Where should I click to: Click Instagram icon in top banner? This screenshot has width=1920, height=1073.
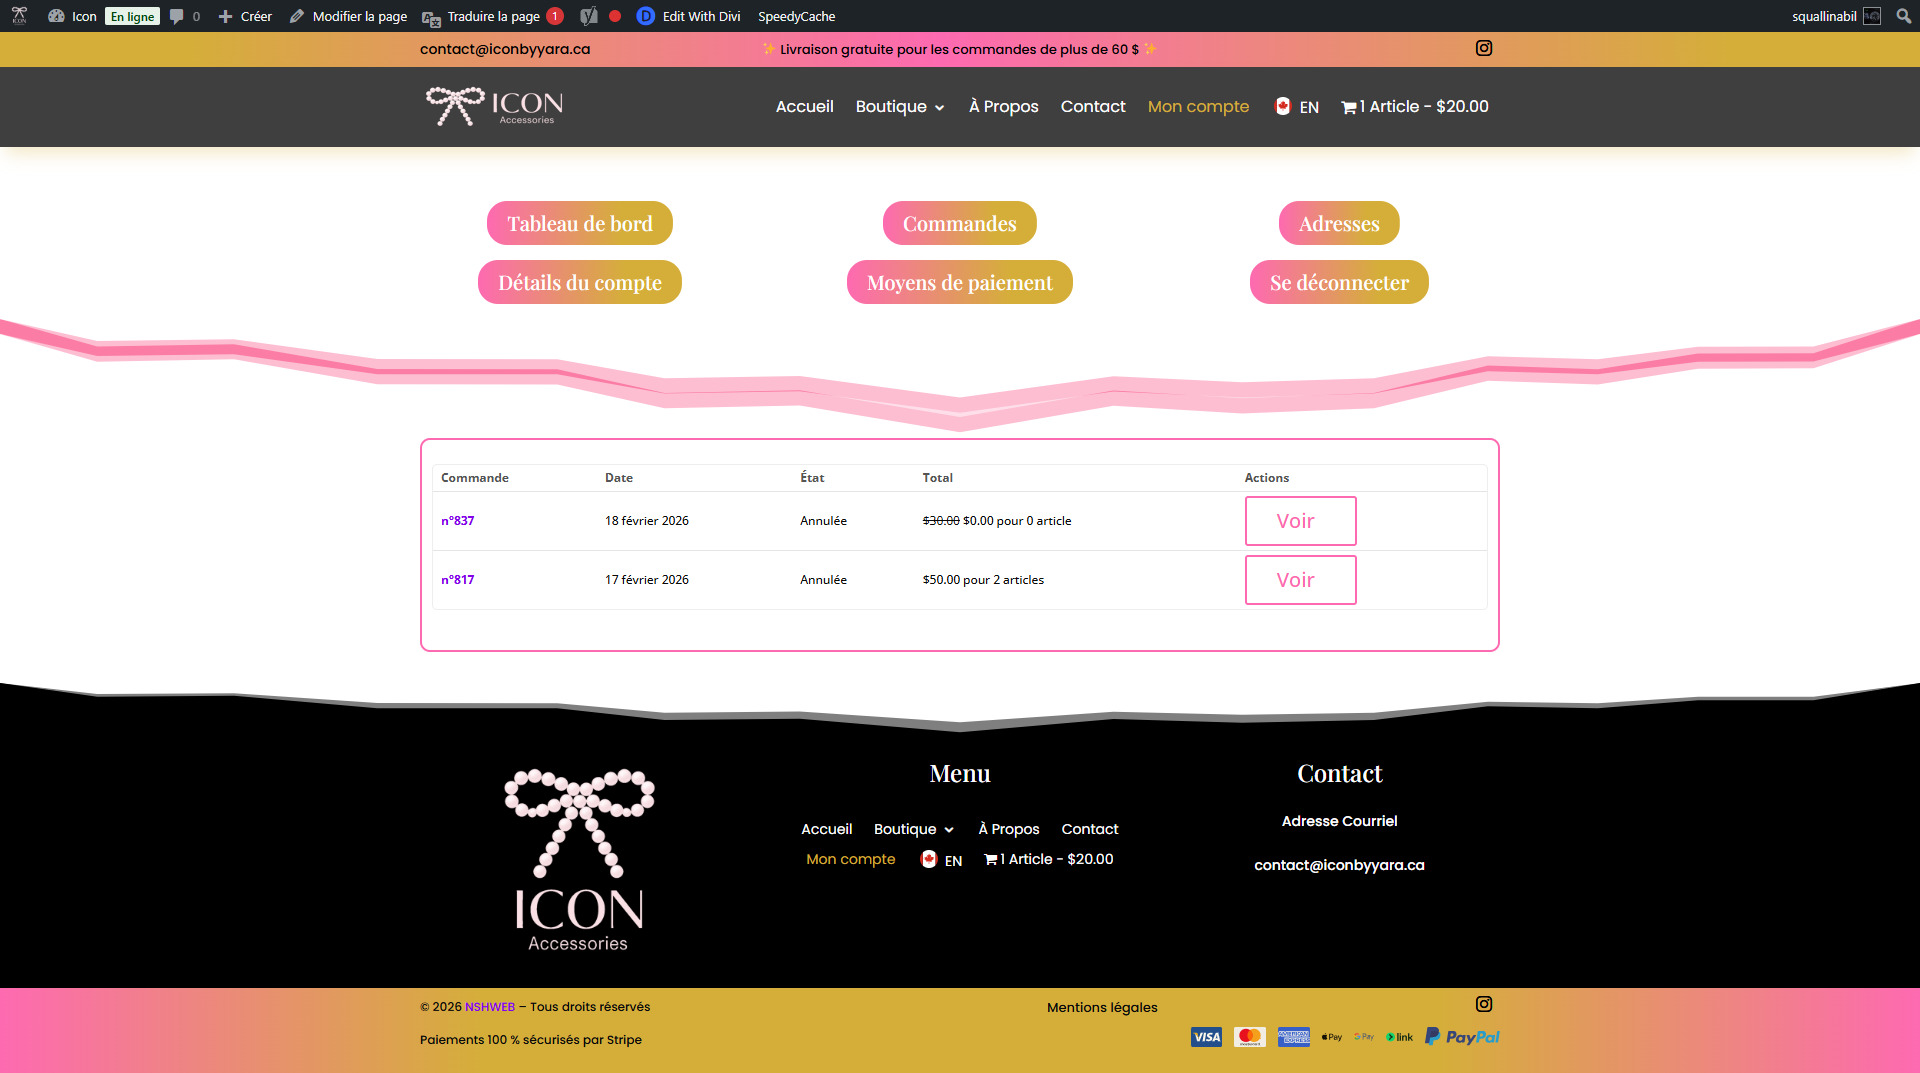(x=1483, y=48)
